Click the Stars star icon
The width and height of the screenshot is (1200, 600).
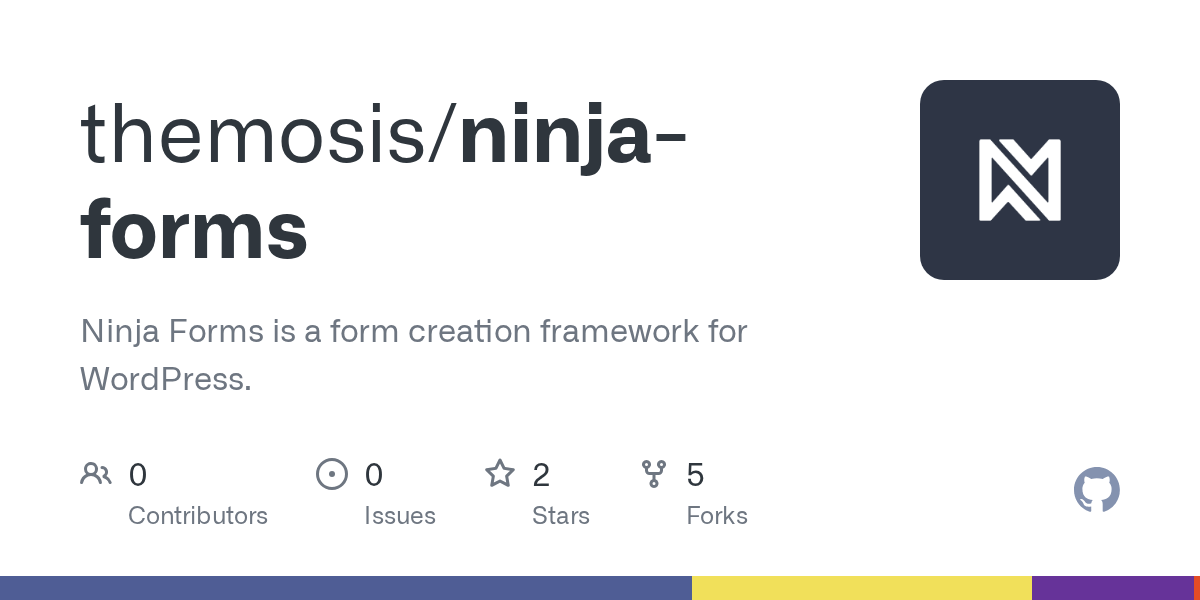coord(500,474)
